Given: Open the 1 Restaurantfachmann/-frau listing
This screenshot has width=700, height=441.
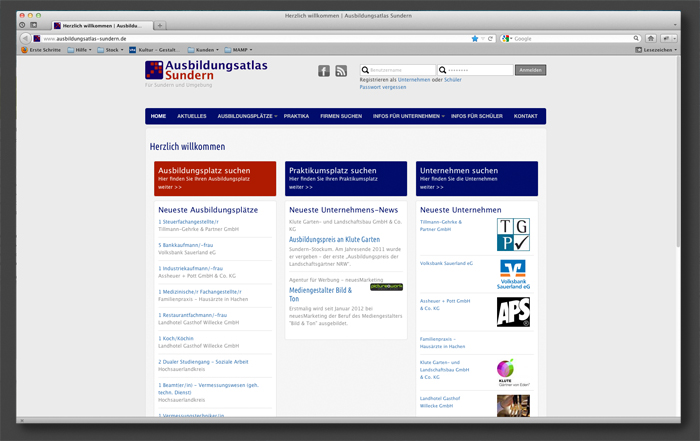Looking at the screenshot, I should point(192,315).
